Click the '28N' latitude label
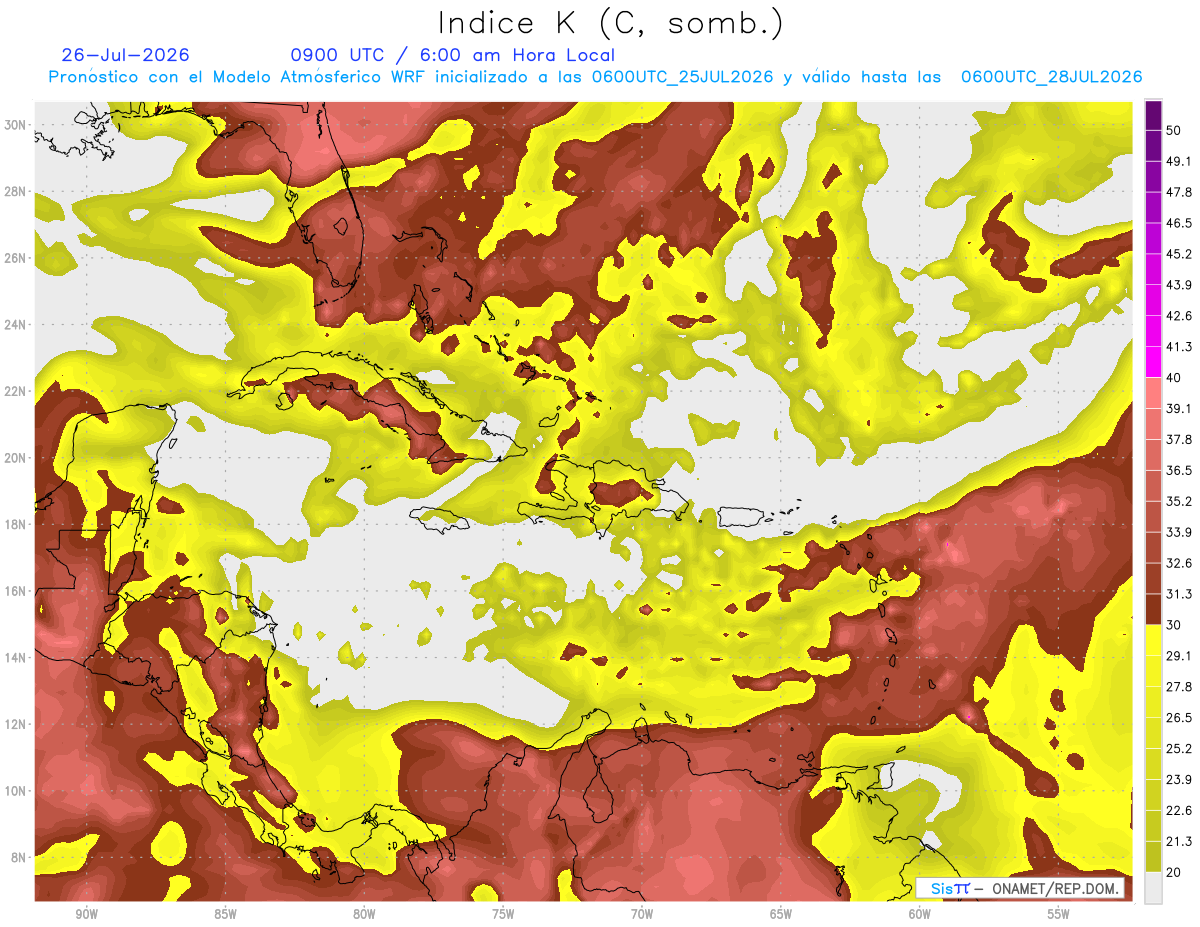The height and width of the screenshot is (927, 1200). click(17, 191)
